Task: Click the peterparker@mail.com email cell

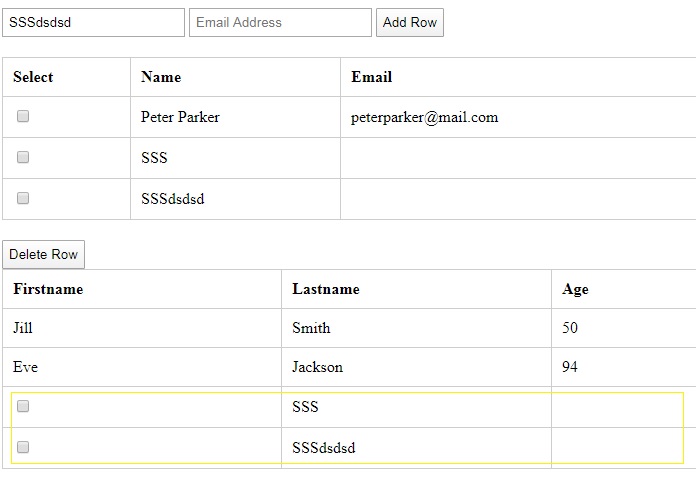Action: [518, 117]
